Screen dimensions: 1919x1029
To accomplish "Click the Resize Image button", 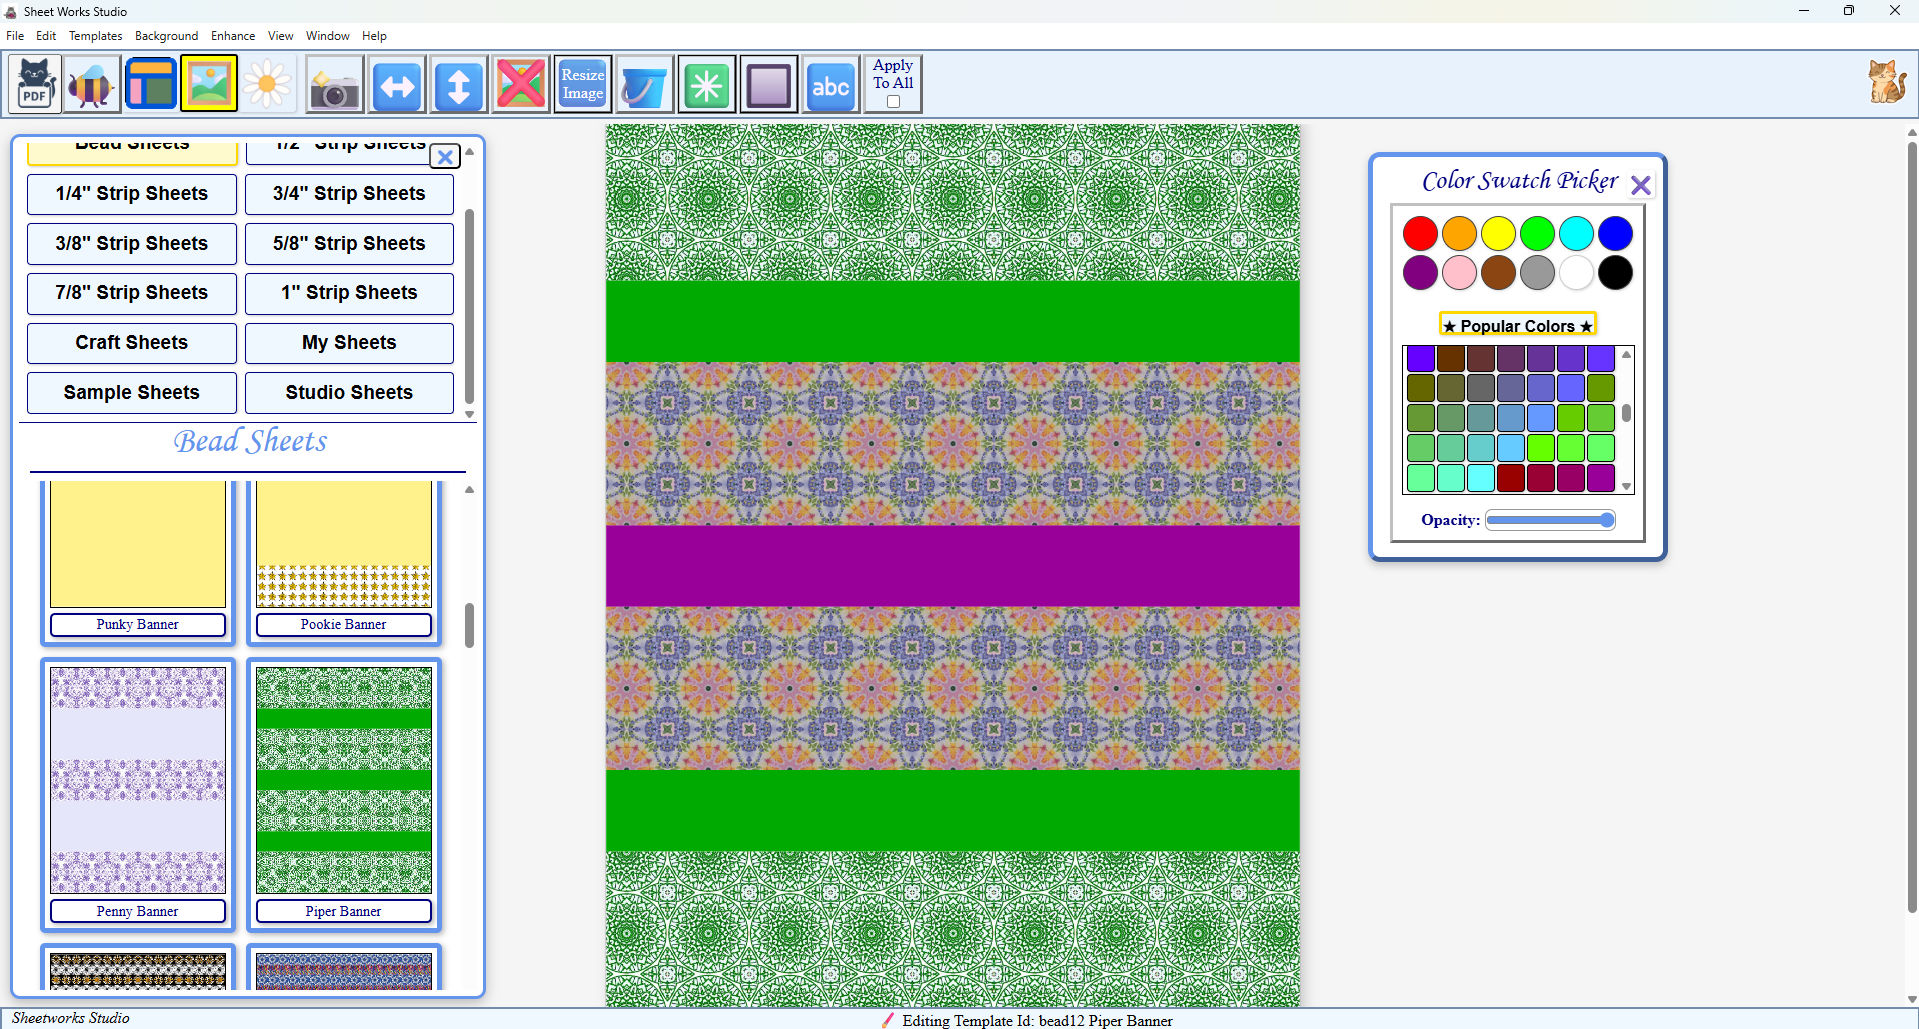I will 582,83.
